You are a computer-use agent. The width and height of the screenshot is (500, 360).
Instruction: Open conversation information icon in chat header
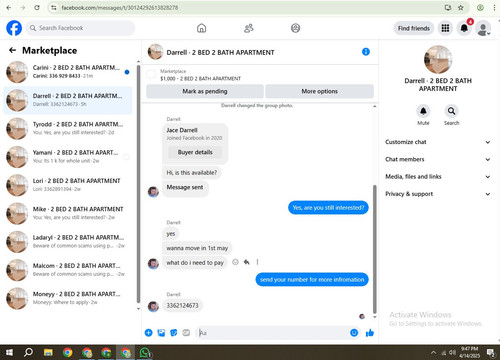click(x=366, y=52)
